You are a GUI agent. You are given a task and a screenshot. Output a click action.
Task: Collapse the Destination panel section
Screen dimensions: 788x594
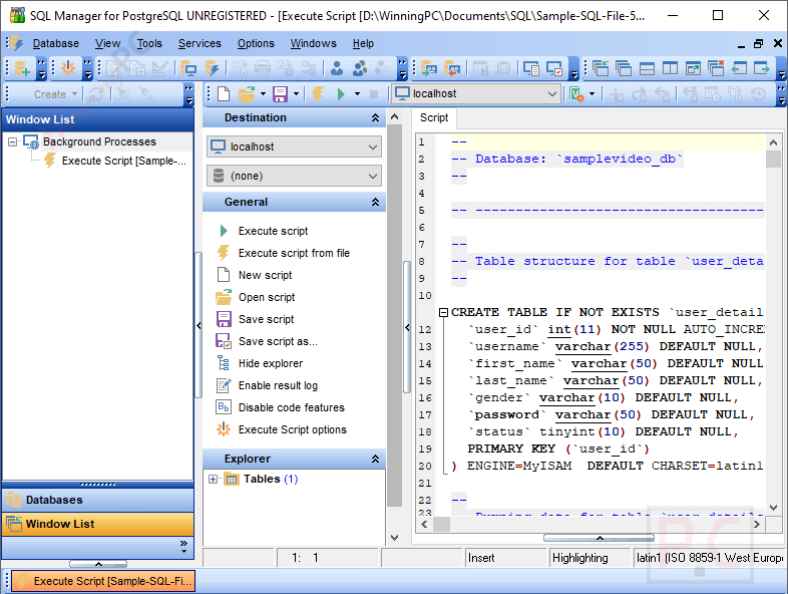point(375,118)
